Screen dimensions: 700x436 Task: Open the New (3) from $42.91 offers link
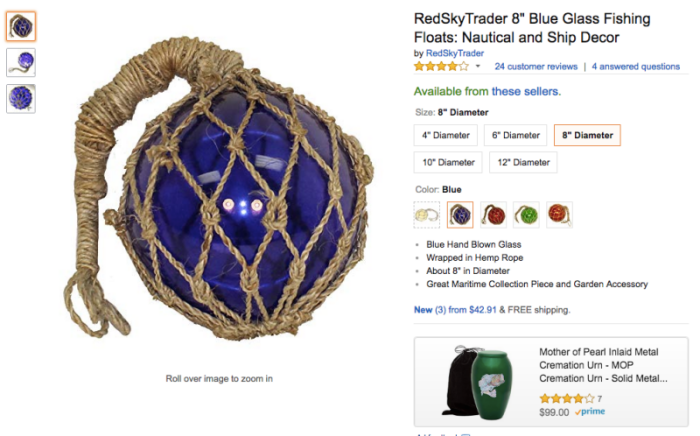coord(455,310)
